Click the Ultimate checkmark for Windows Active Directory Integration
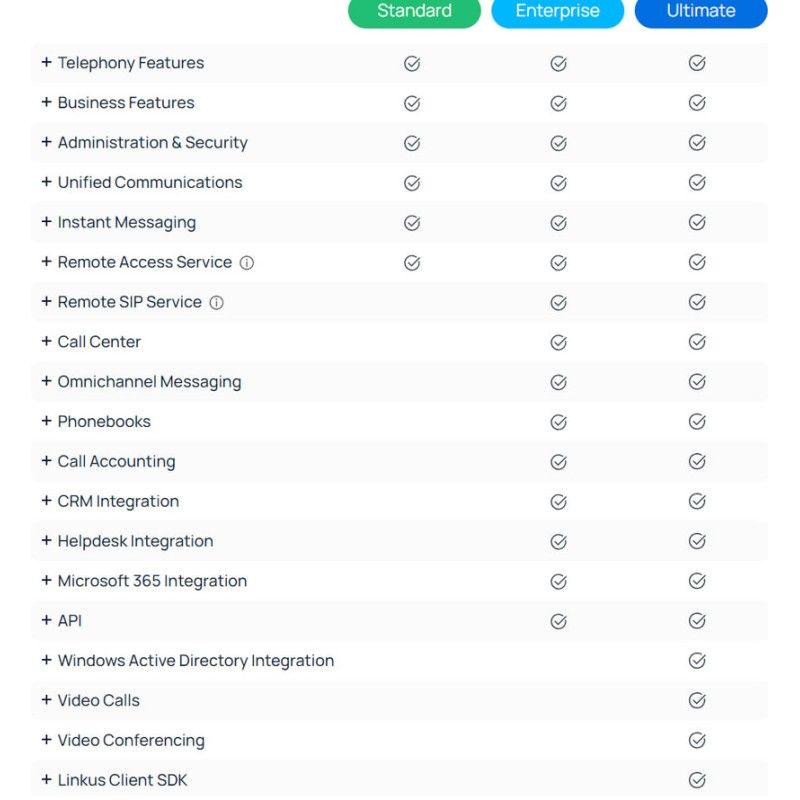 [x=697, y=660]
